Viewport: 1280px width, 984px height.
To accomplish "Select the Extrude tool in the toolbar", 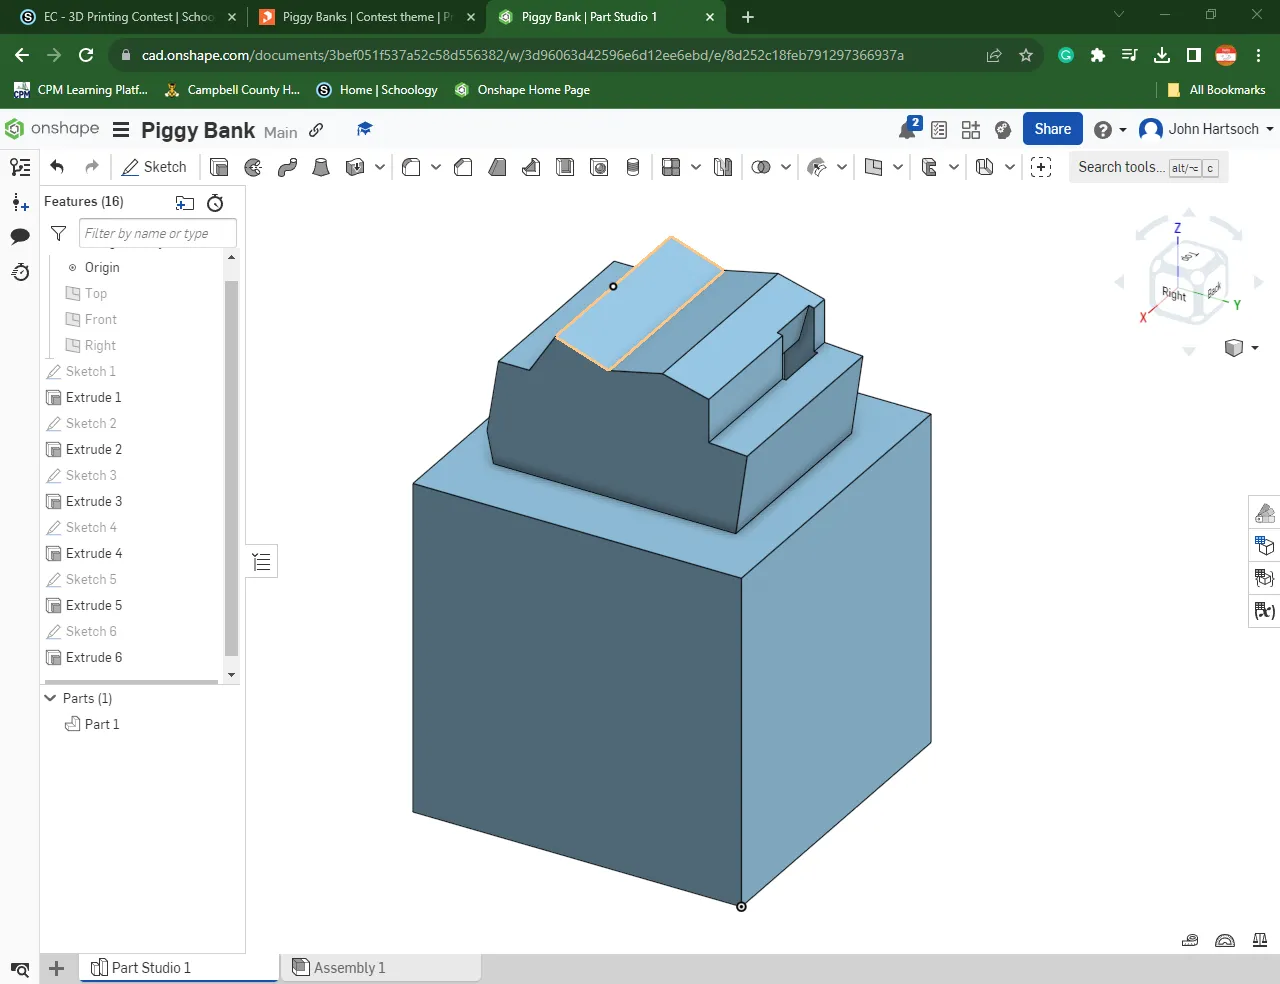I will click(x=219, y=167).
